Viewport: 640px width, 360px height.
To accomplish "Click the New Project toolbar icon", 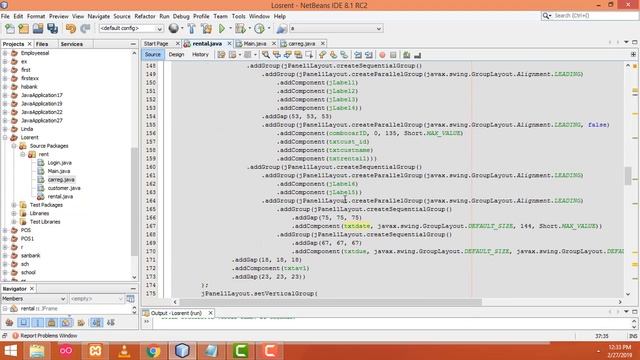I will tap(24, 29).
